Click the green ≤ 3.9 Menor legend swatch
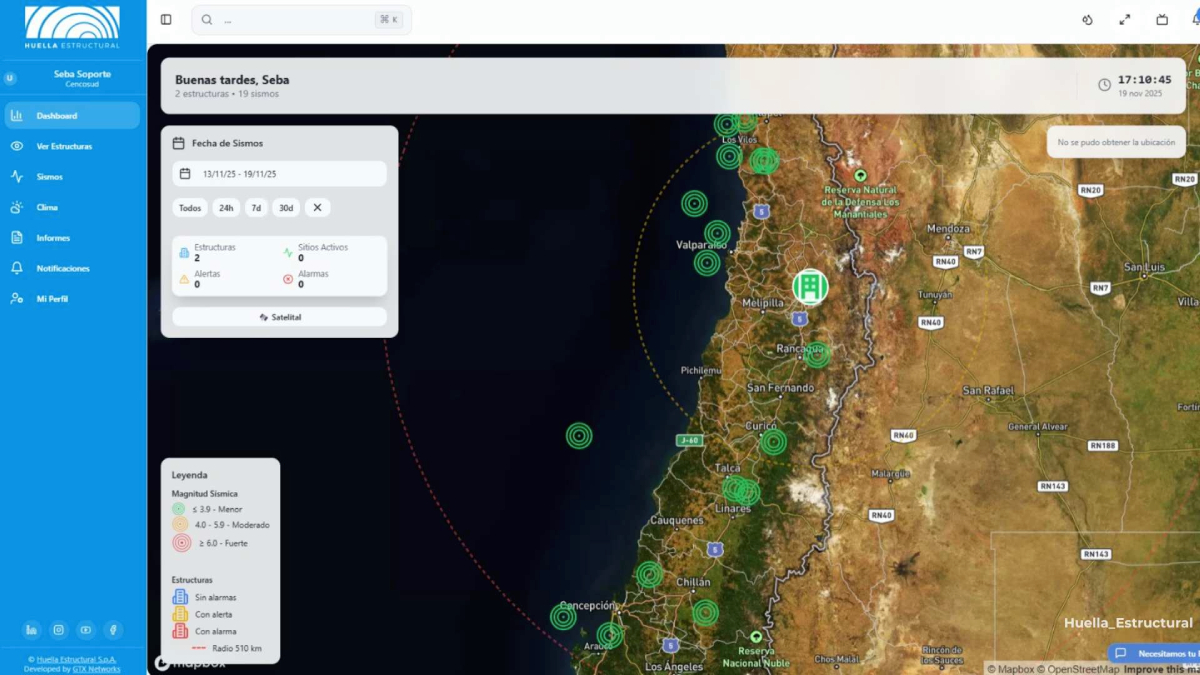Image resolution: width=1200 pixels, height=675 pixels. (x=179, y=509)
